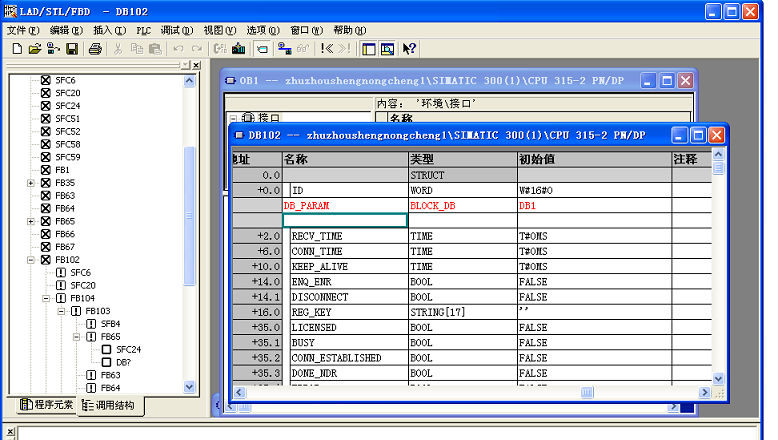
Task: Click the Undo arrow icon
Action: (178, 49)
